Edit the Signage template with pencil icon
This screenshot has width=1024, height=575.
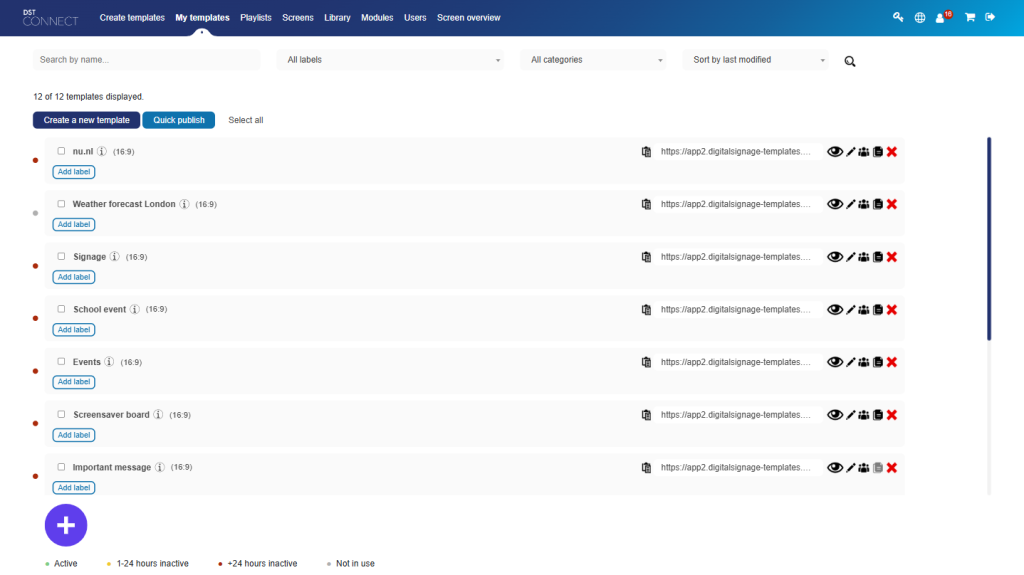click(x=851, y=257)
